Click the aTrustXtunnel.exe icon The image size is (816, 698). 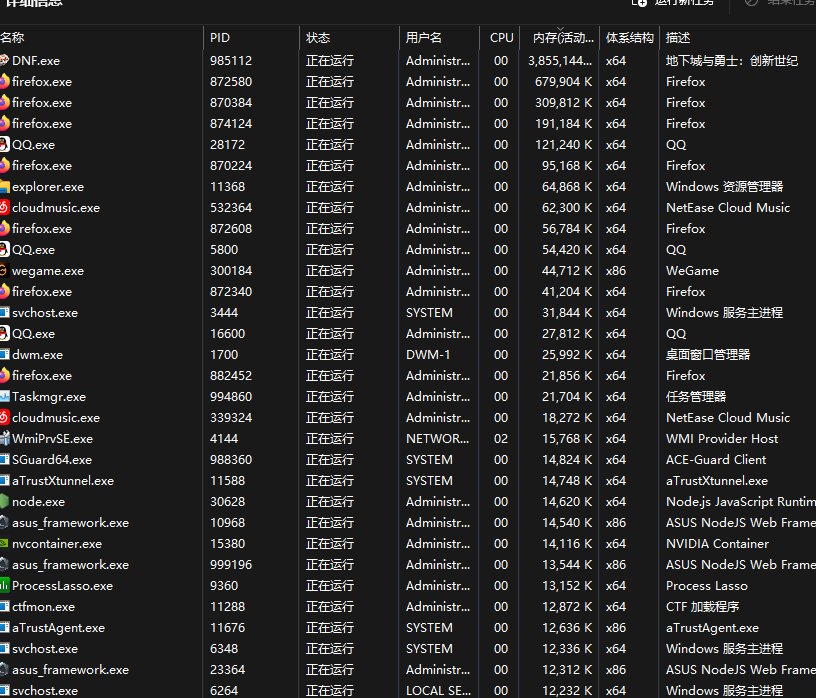(4, 480)
